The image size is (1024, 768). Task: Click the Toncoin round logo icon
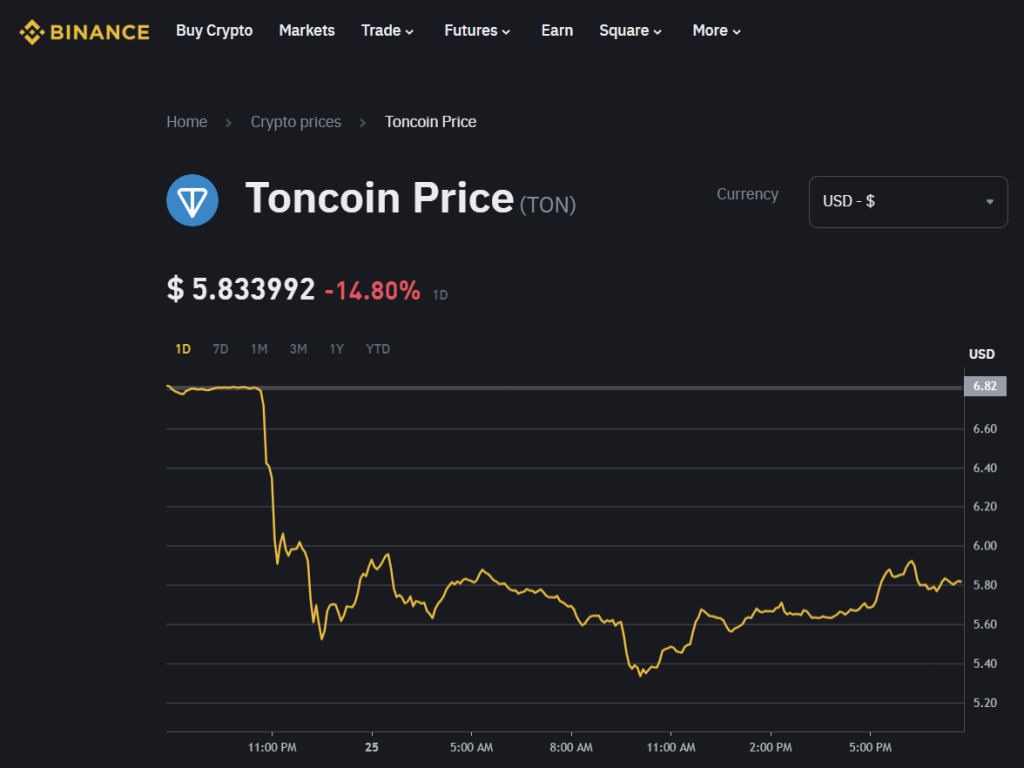192,199
